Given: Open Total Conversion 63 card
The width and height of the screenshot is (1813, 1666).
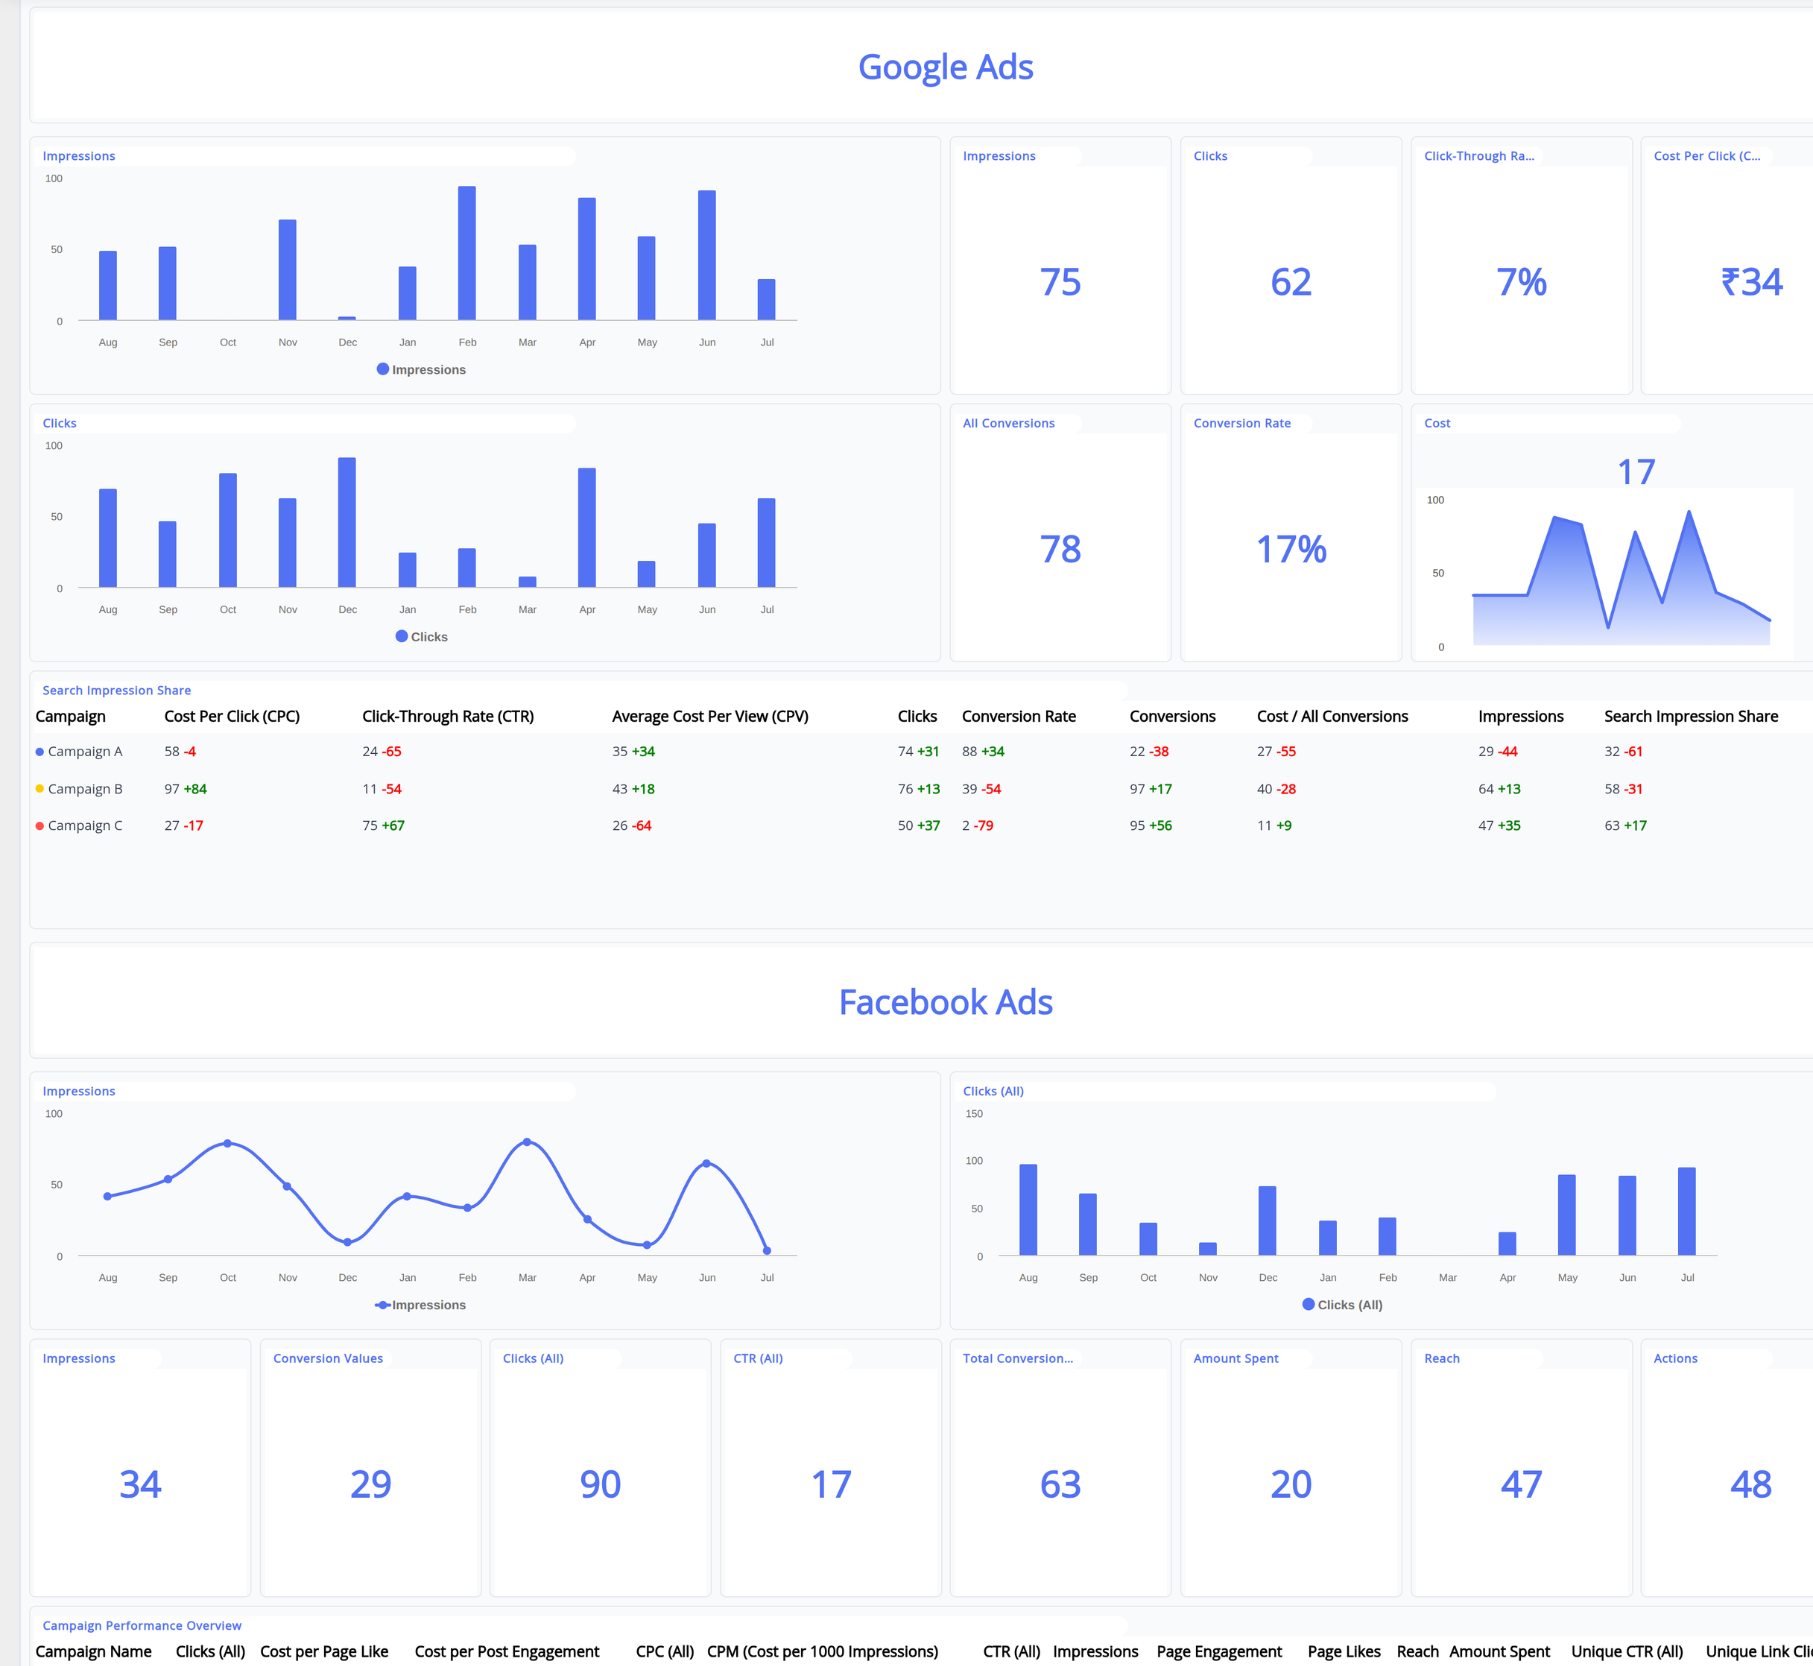Looking at the screenshot, I should tap(1060, 1468).
